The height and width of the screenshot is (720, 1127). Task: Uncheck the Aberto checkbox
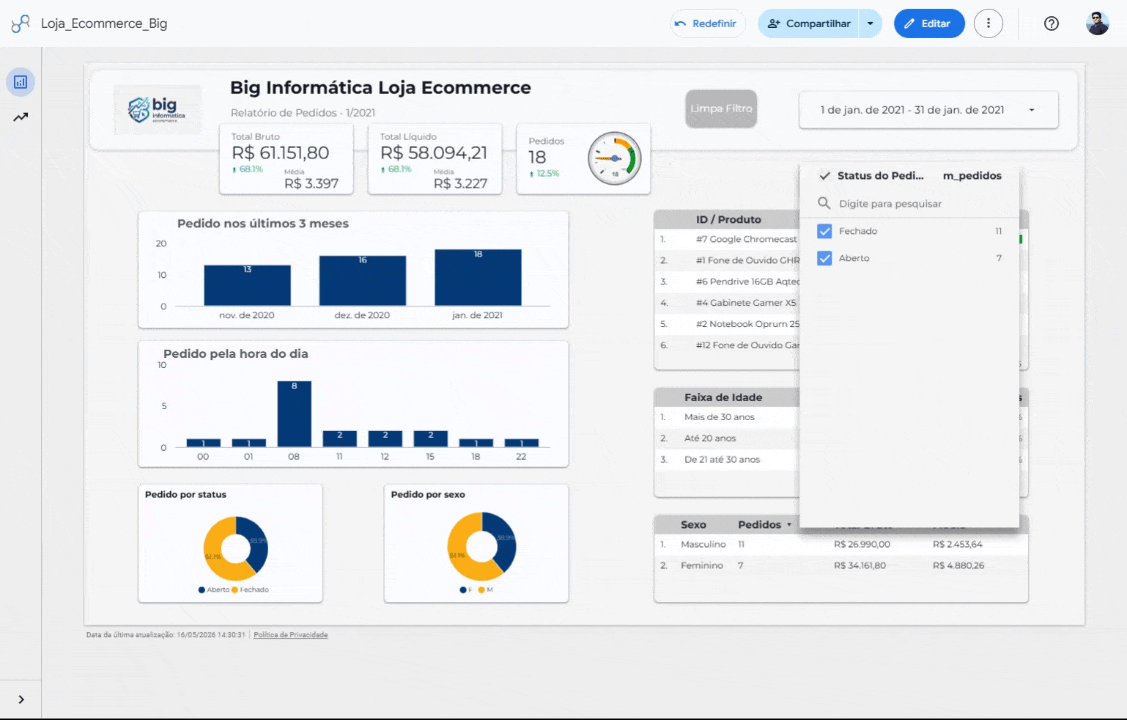tap(824, 258)
